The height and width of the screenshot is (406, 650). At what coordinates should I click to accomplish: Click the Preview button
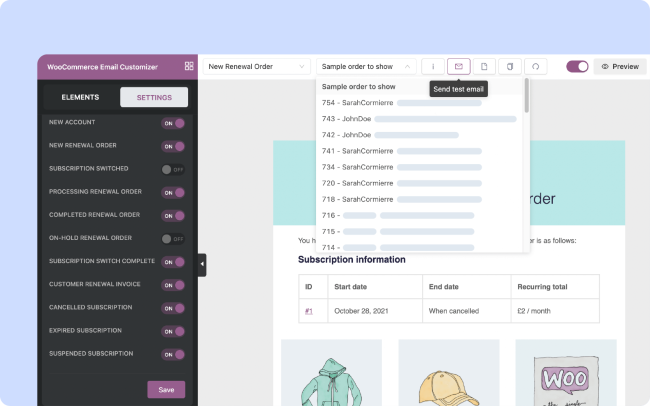click(x=620, y=66)
